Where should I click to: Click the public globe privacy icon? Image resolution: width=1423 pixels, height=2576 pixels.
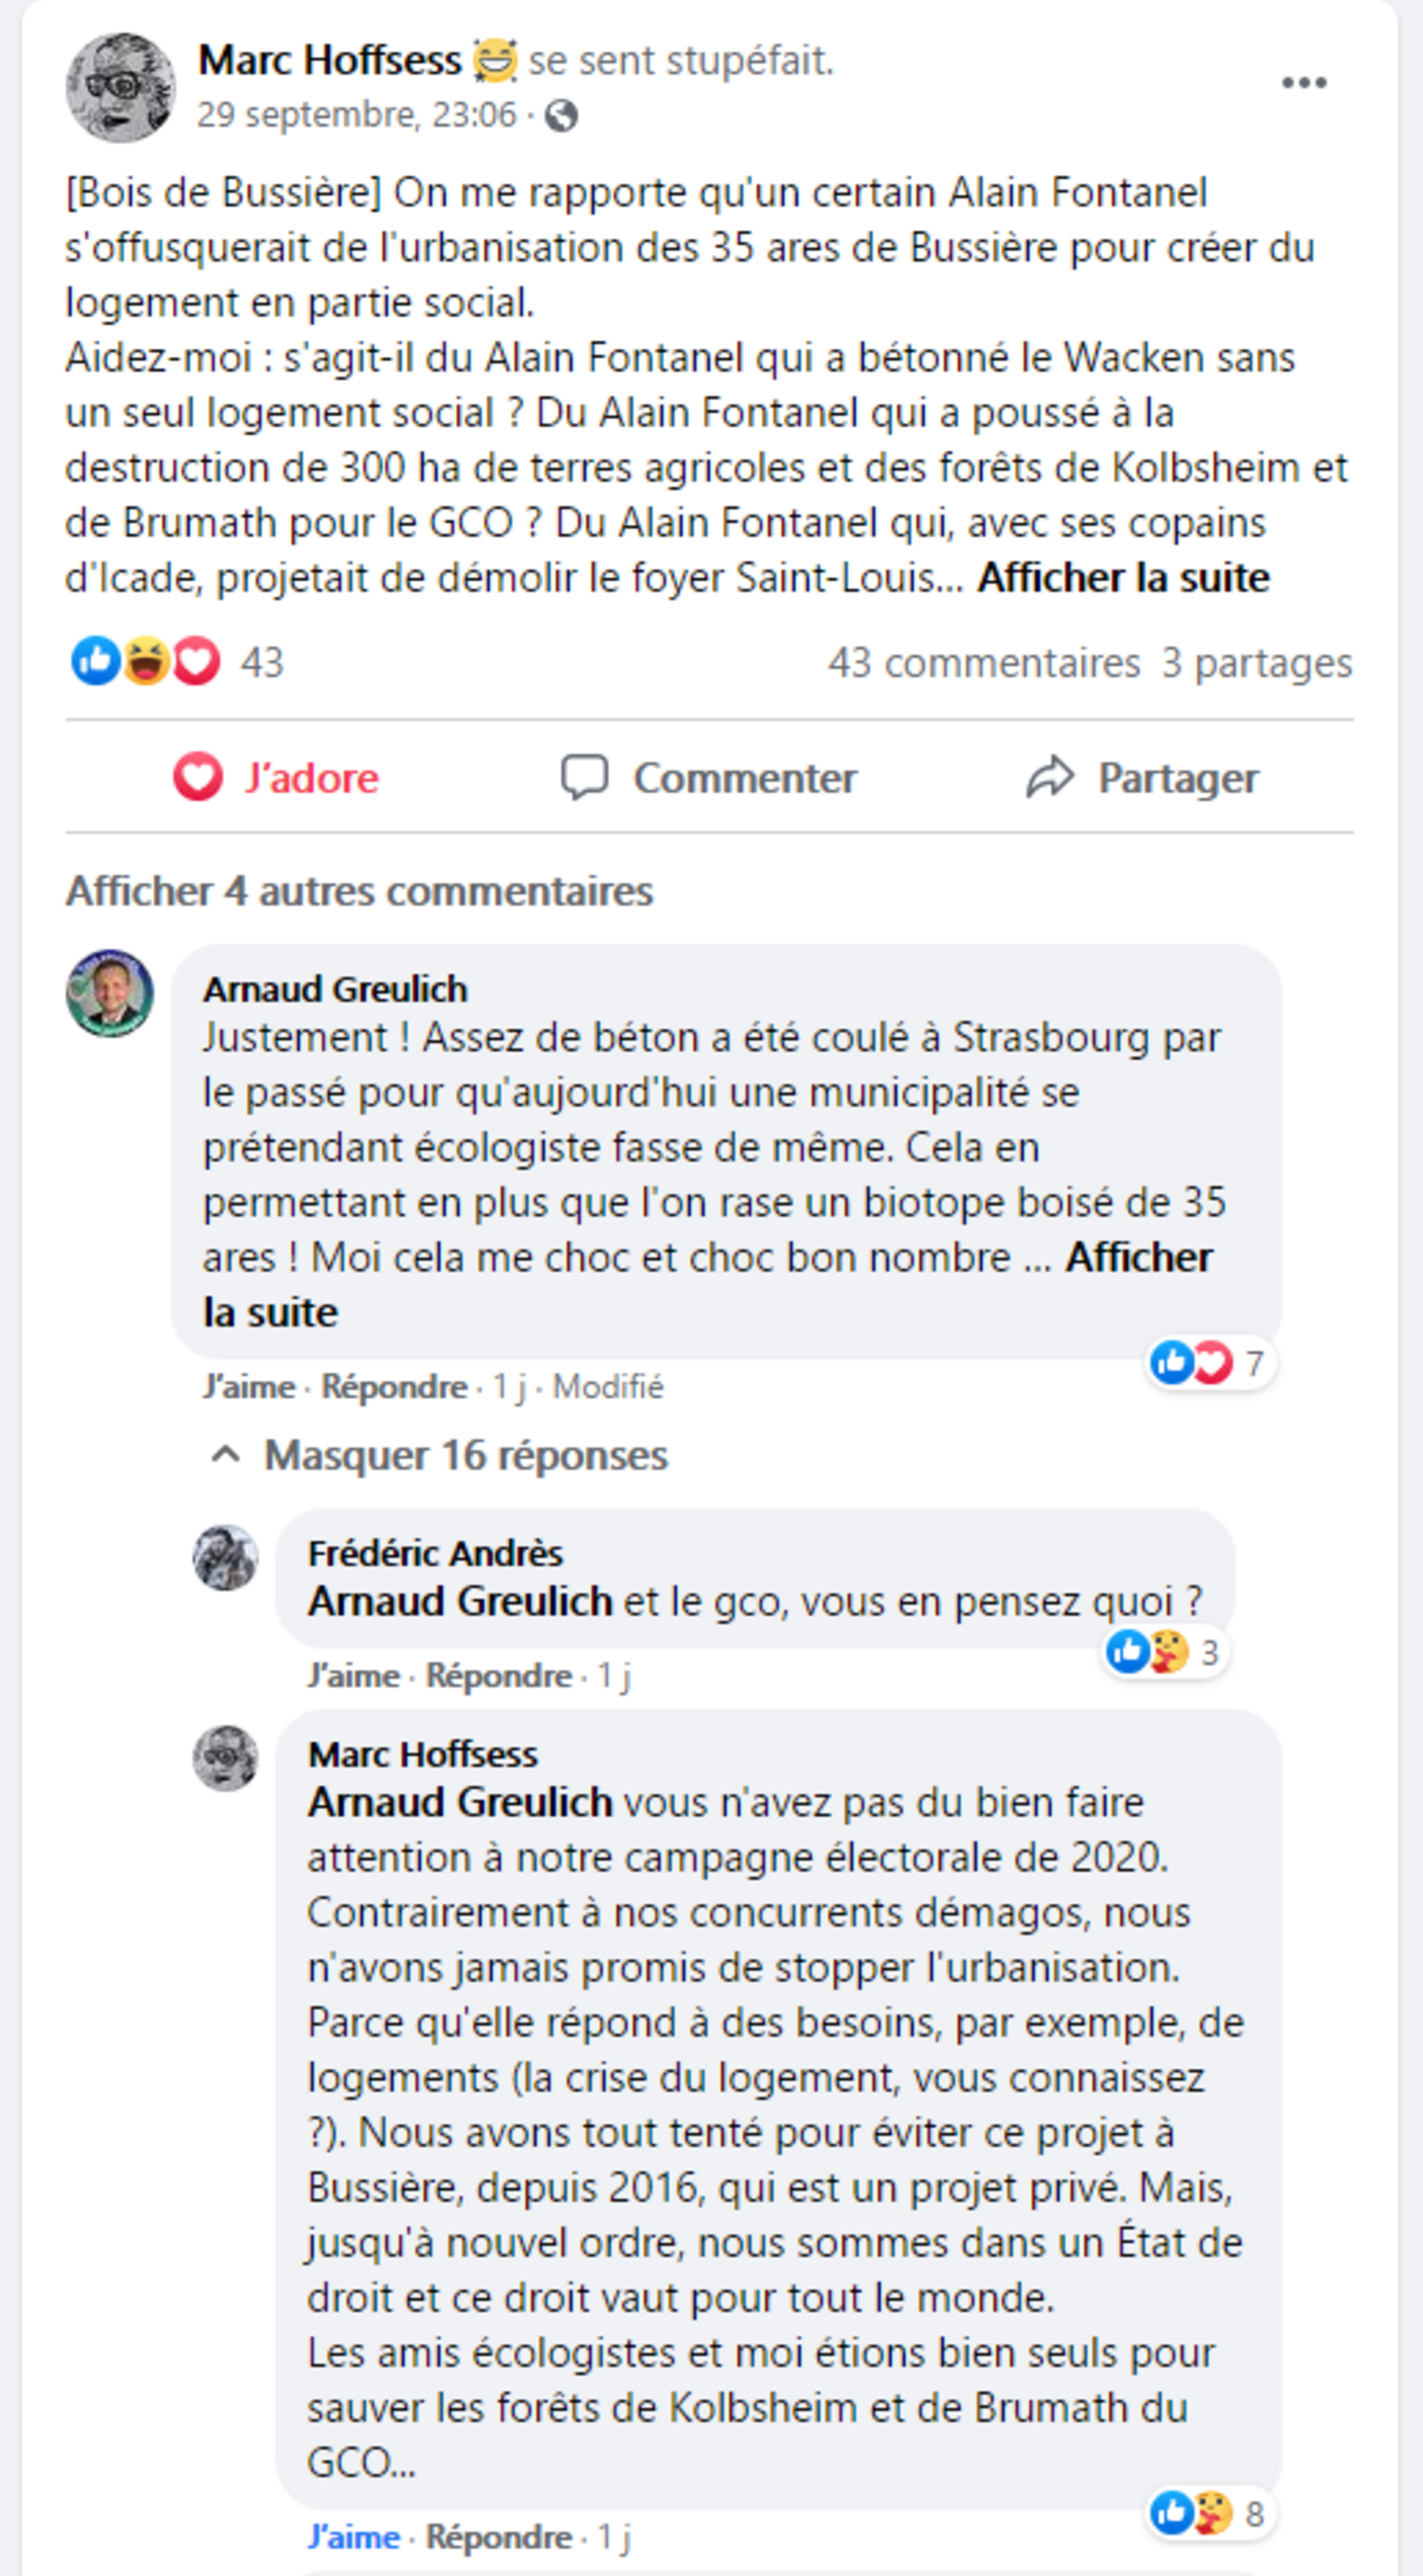pos(561,116)
